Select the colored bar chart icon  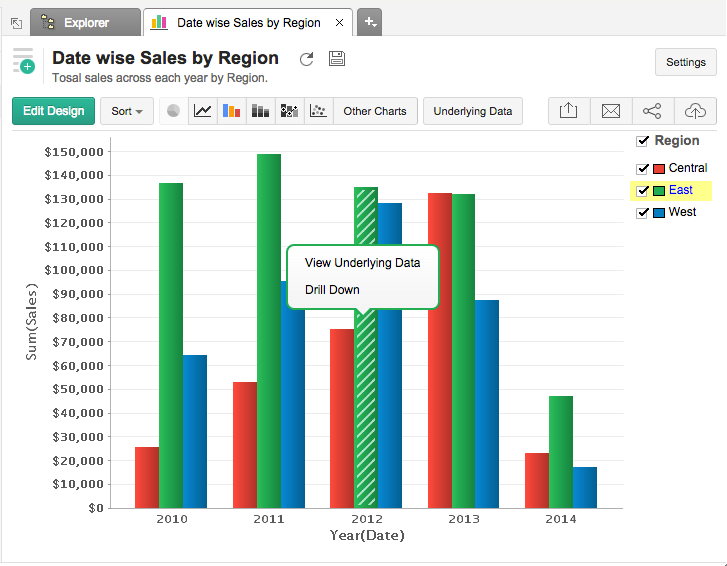tap(231, 111)
